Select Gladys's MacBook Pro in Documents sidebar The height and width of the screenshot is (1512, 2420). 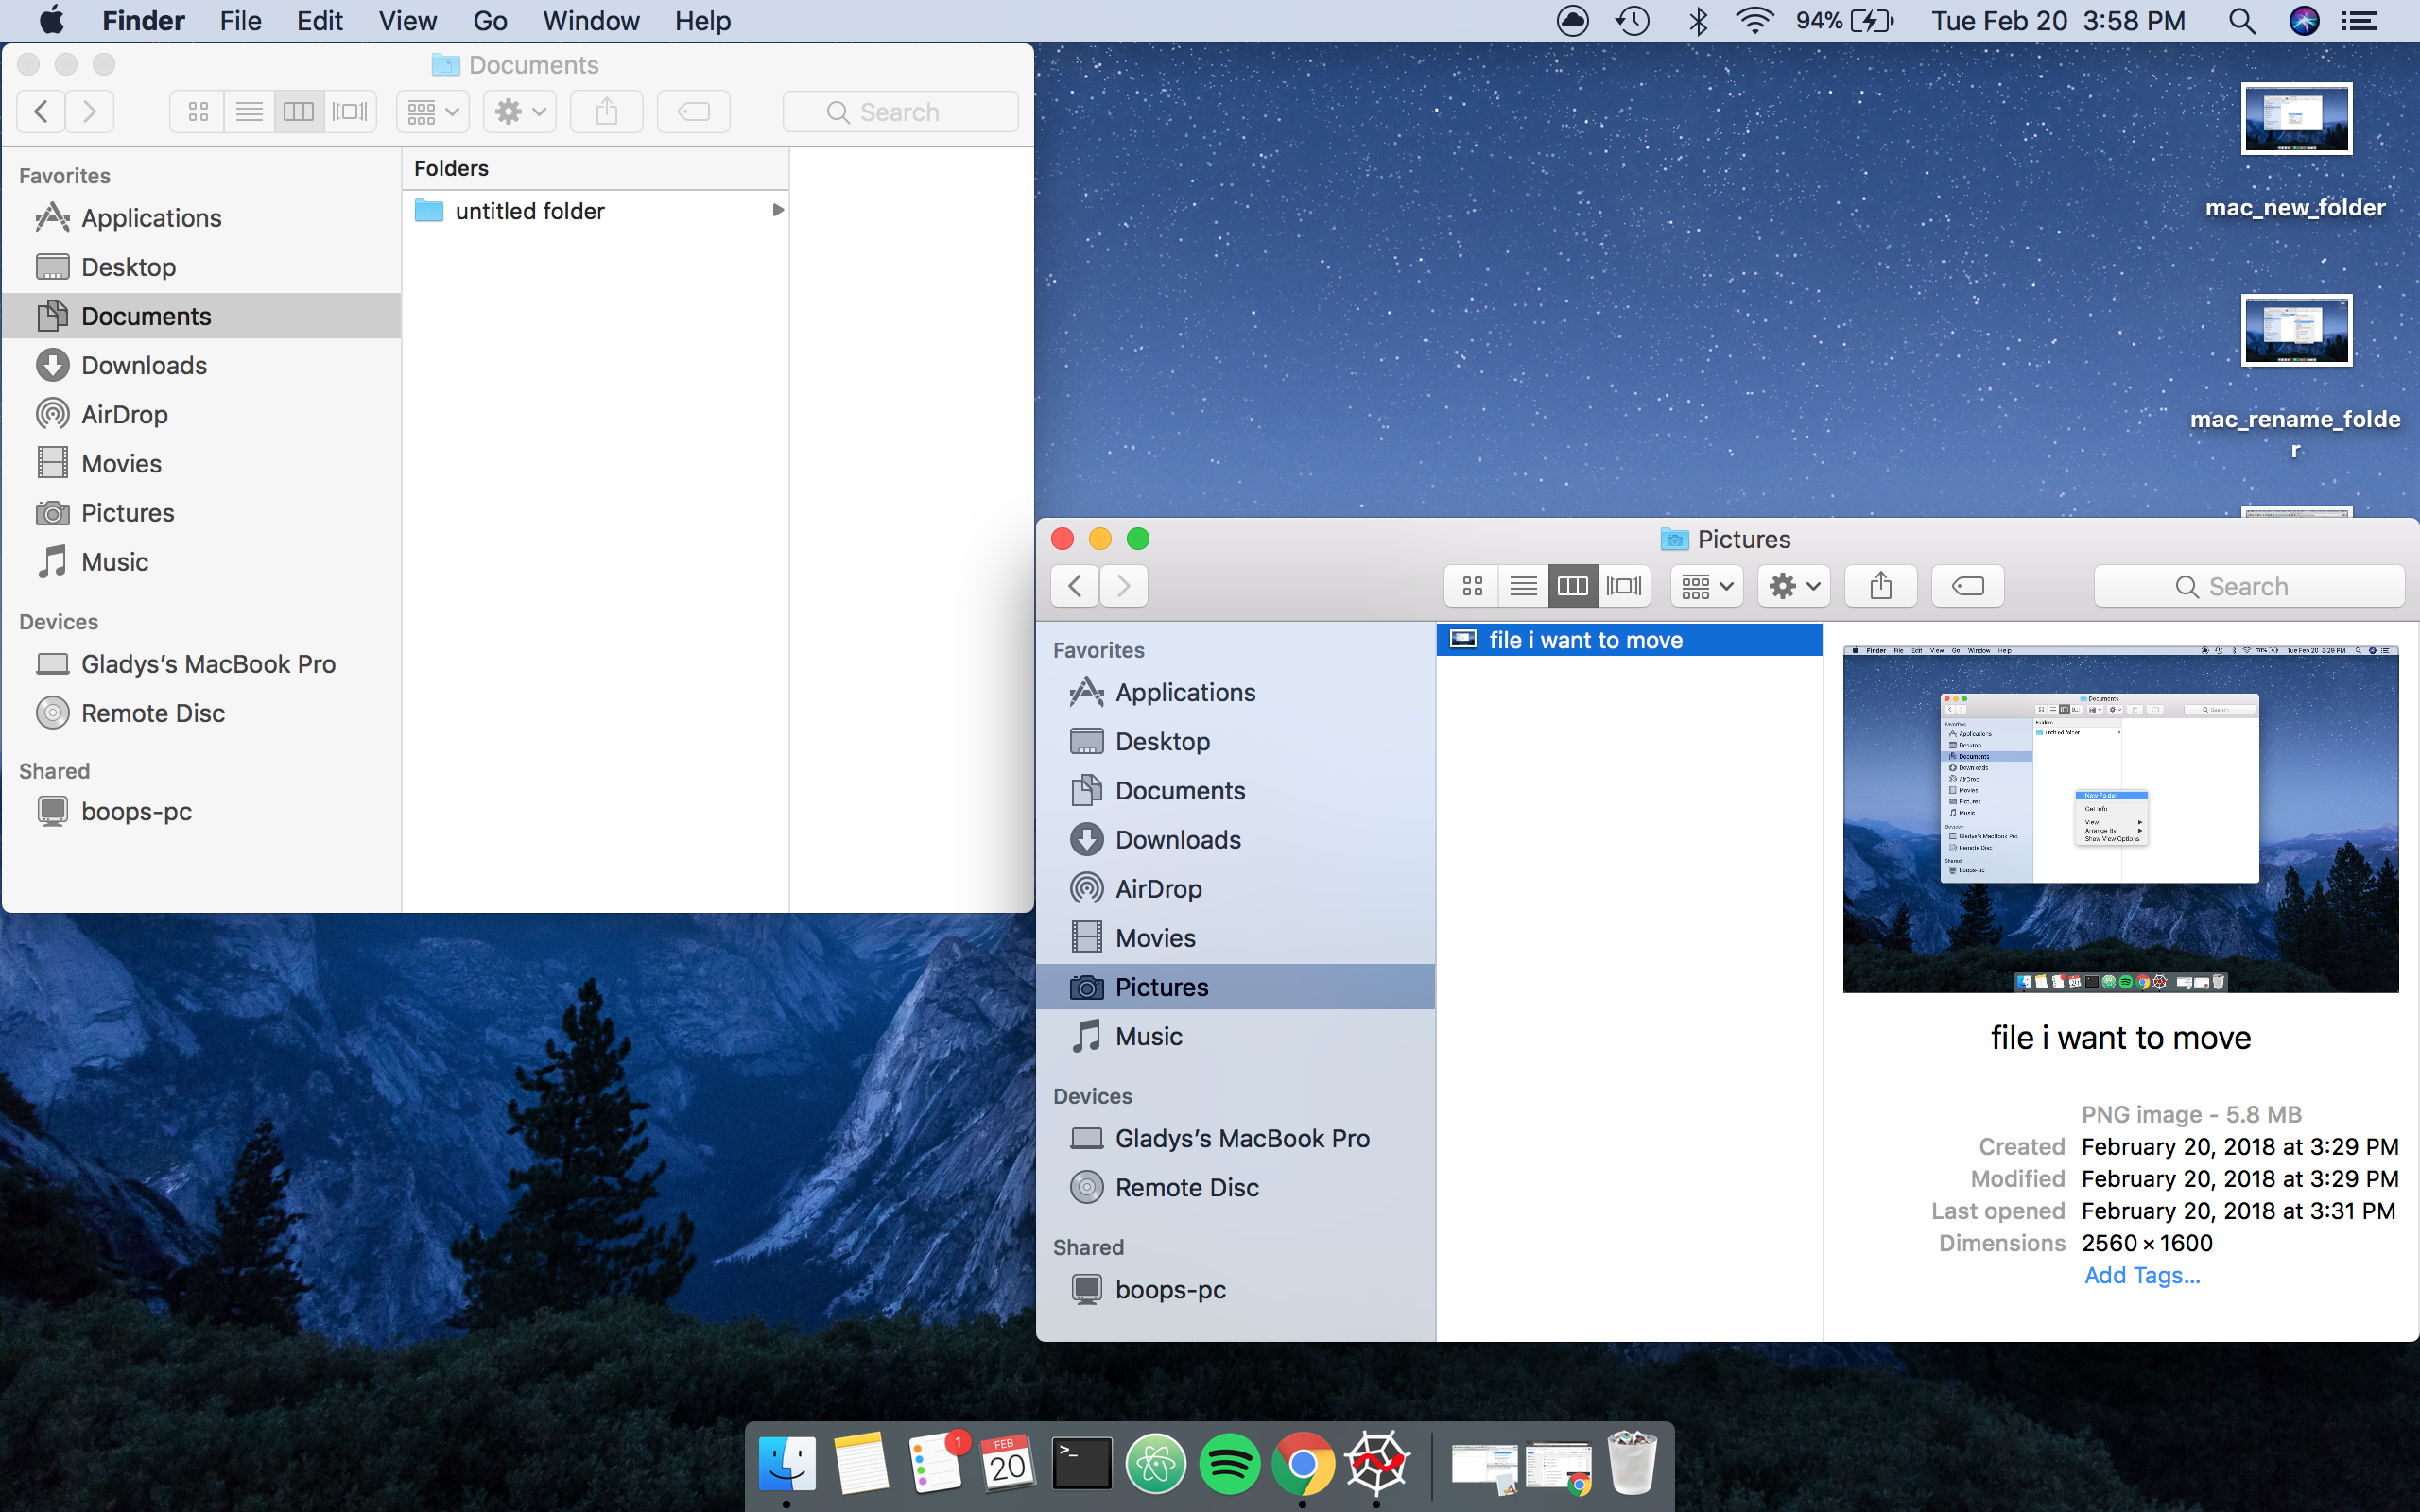pos(202,664)
